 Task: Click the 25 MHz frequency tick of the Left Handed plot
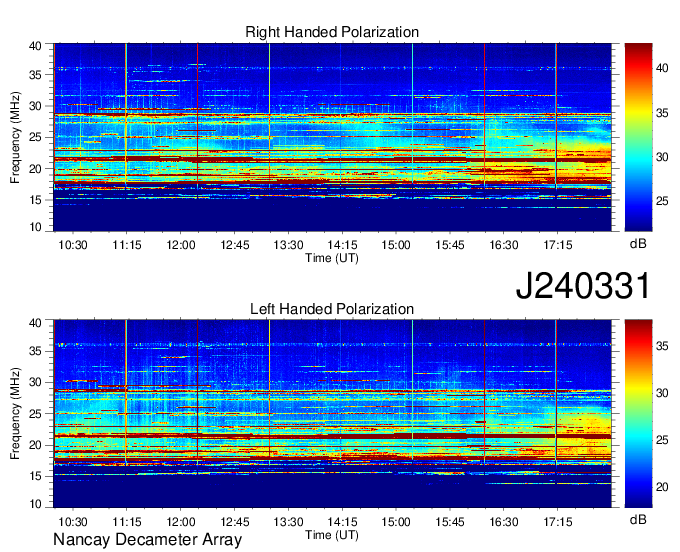point(35,414)
